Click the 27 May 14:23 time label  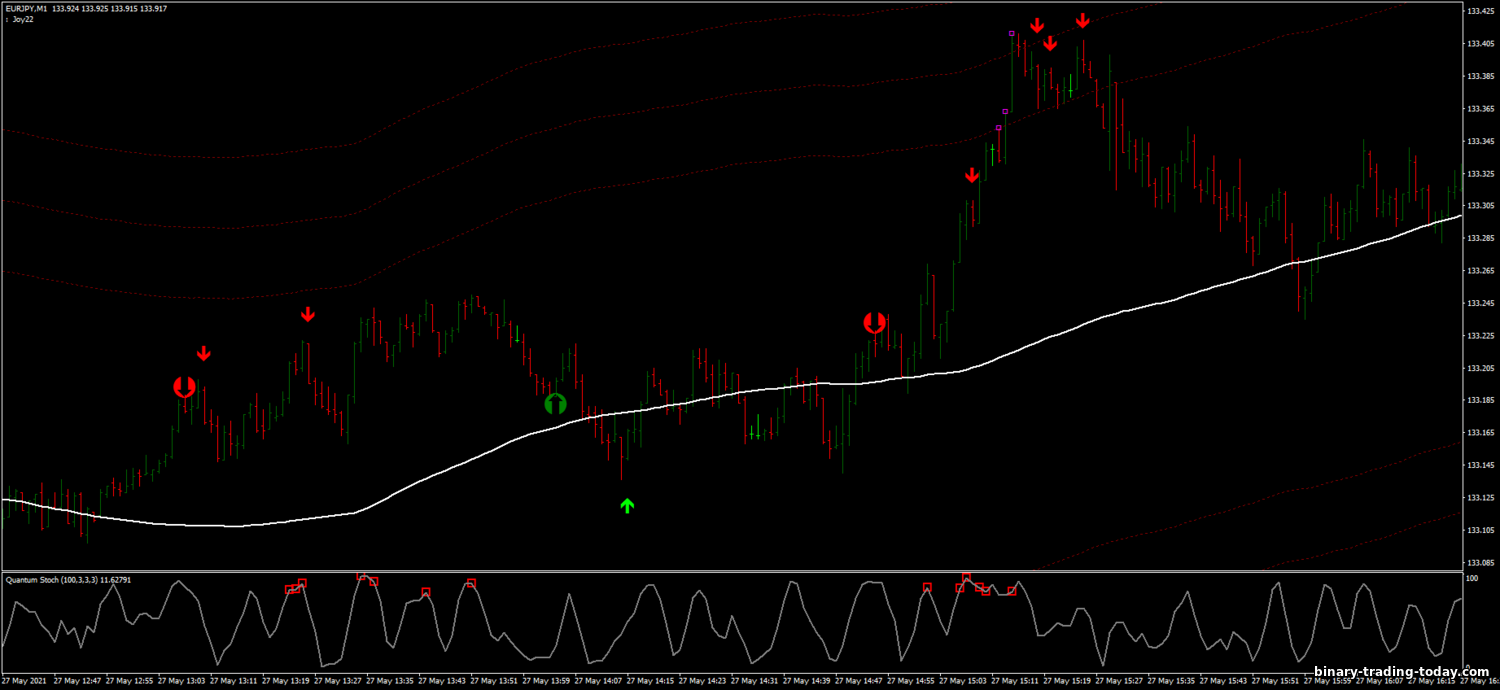click(702, 681)
